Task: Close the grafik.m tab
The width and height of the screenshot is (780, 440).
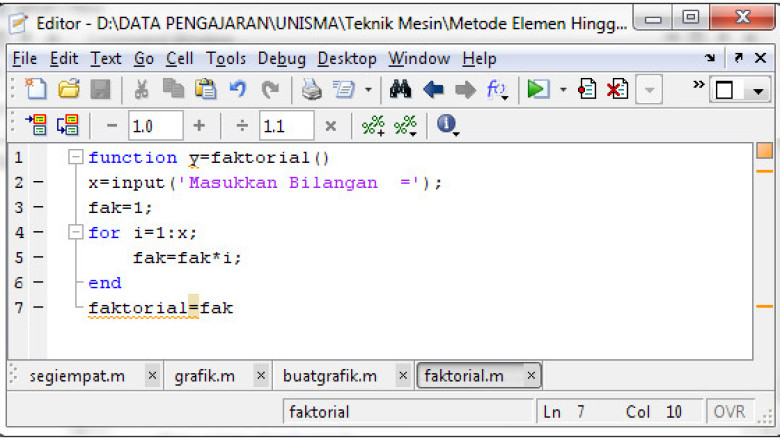Action: (261, 375)
